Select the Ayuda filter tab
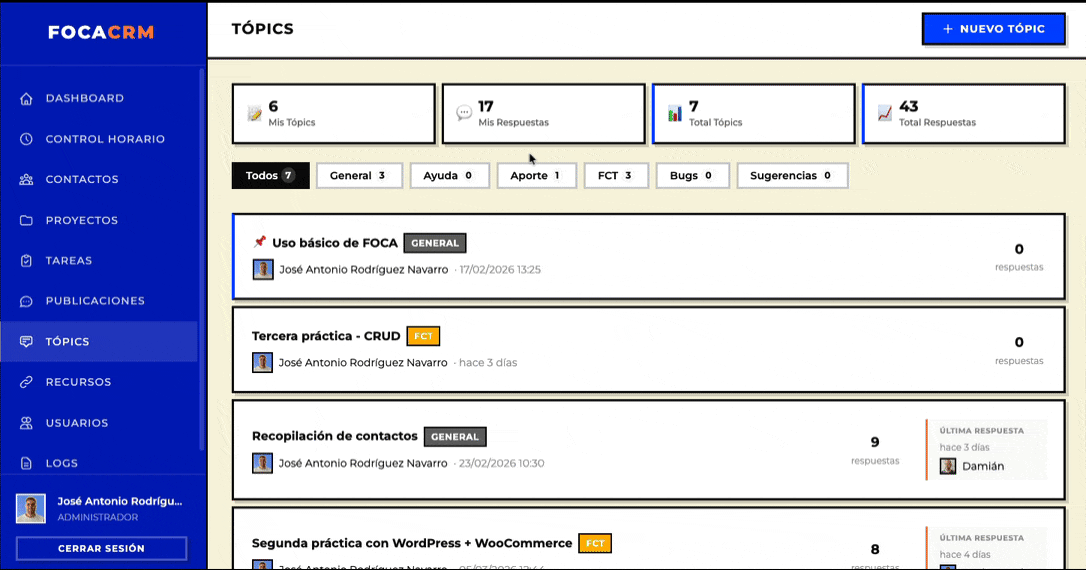Screen dimensions: 1086x570 449,176
